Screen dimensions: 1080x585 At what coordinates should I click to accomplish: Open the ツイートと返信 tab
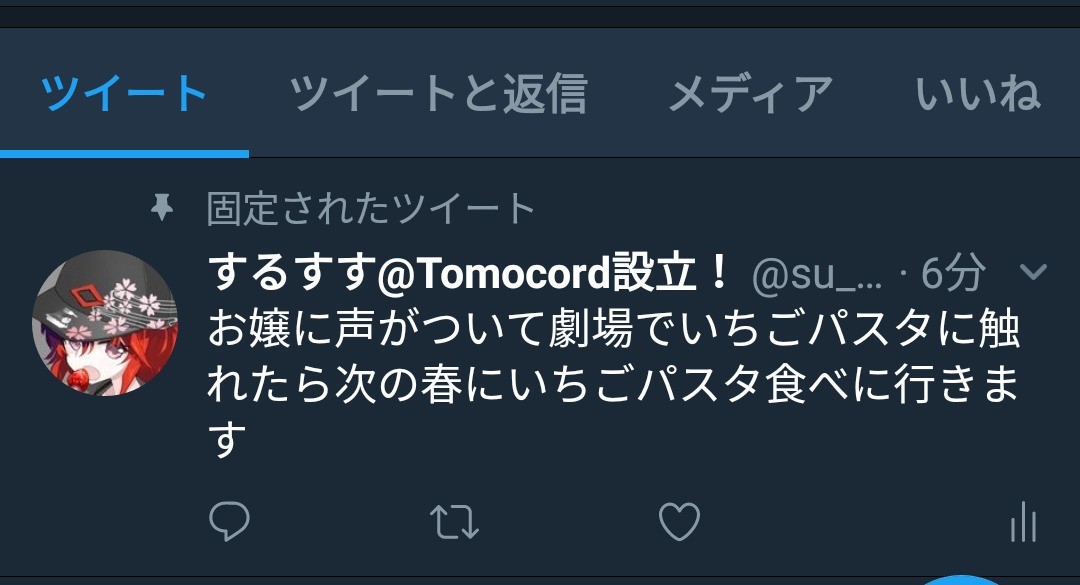[x=438, y=92]
